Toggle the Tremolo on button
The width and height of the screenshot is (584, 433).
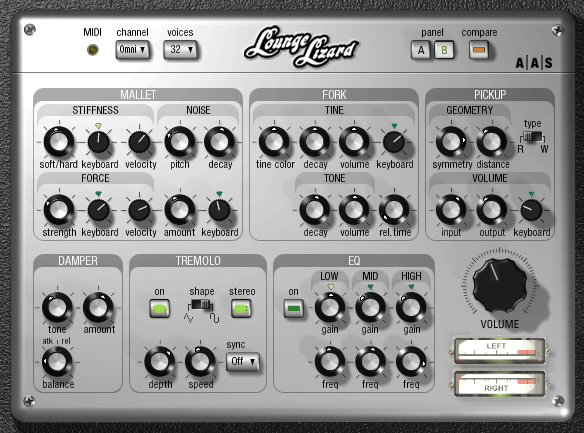pos(159,308)
